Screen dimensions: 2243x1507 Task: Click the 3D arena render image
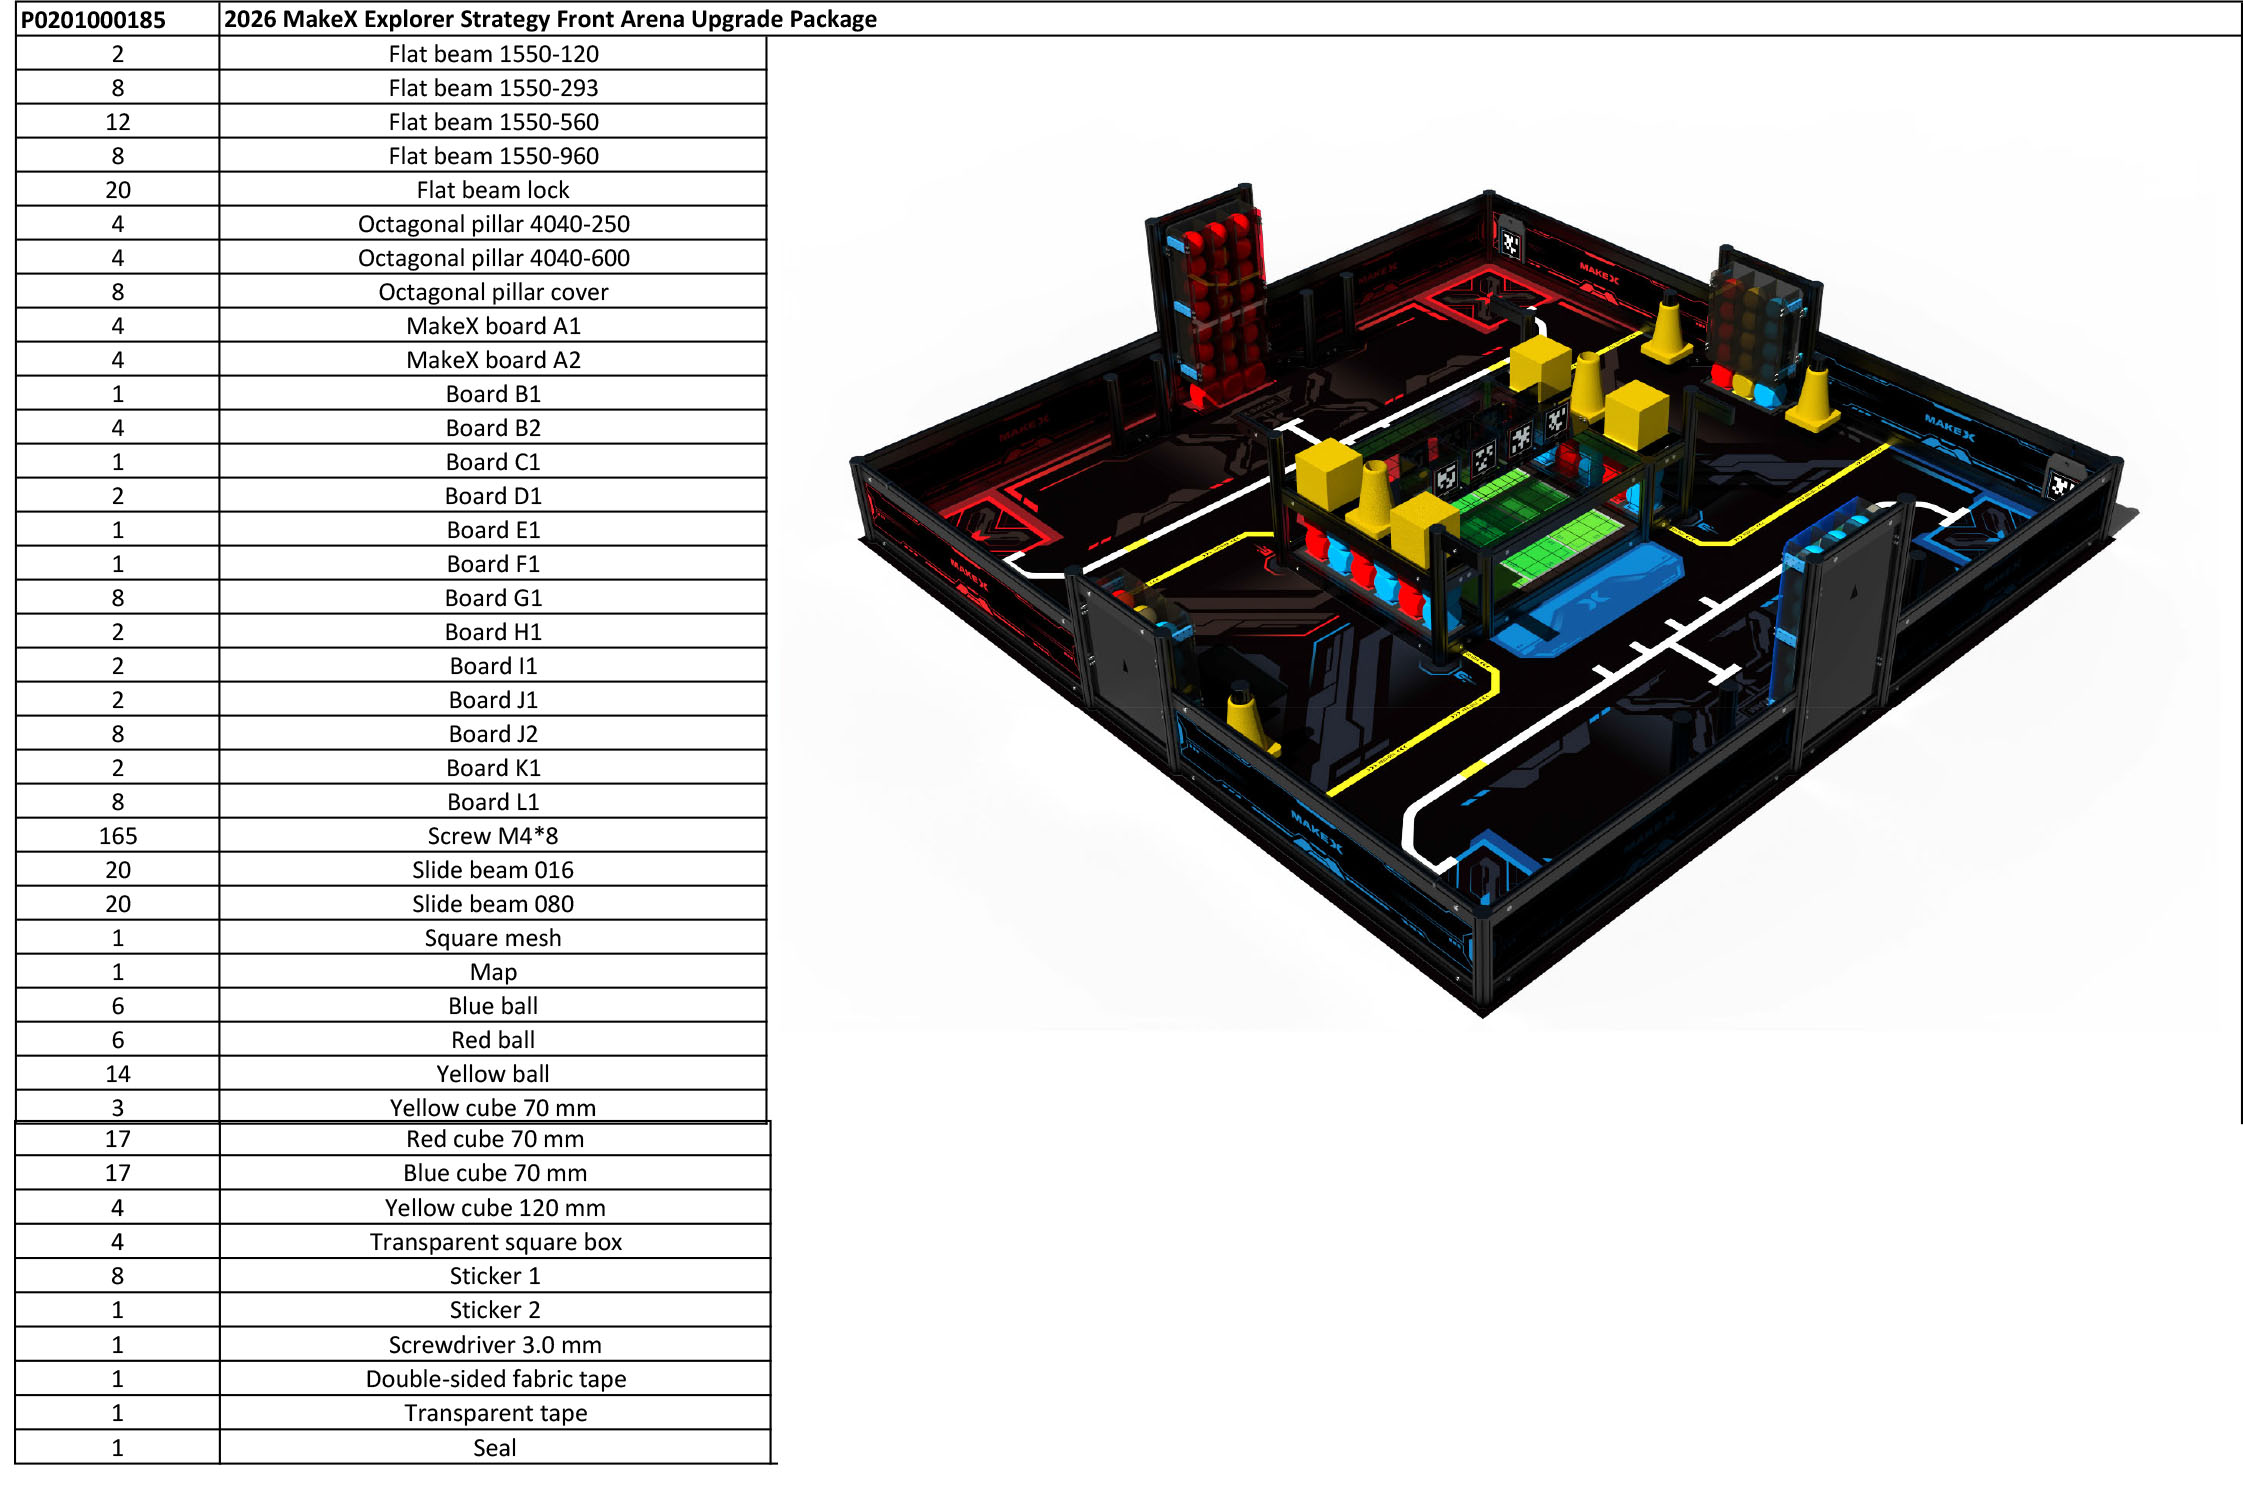pyautogui.click(x=1495, y=600)
